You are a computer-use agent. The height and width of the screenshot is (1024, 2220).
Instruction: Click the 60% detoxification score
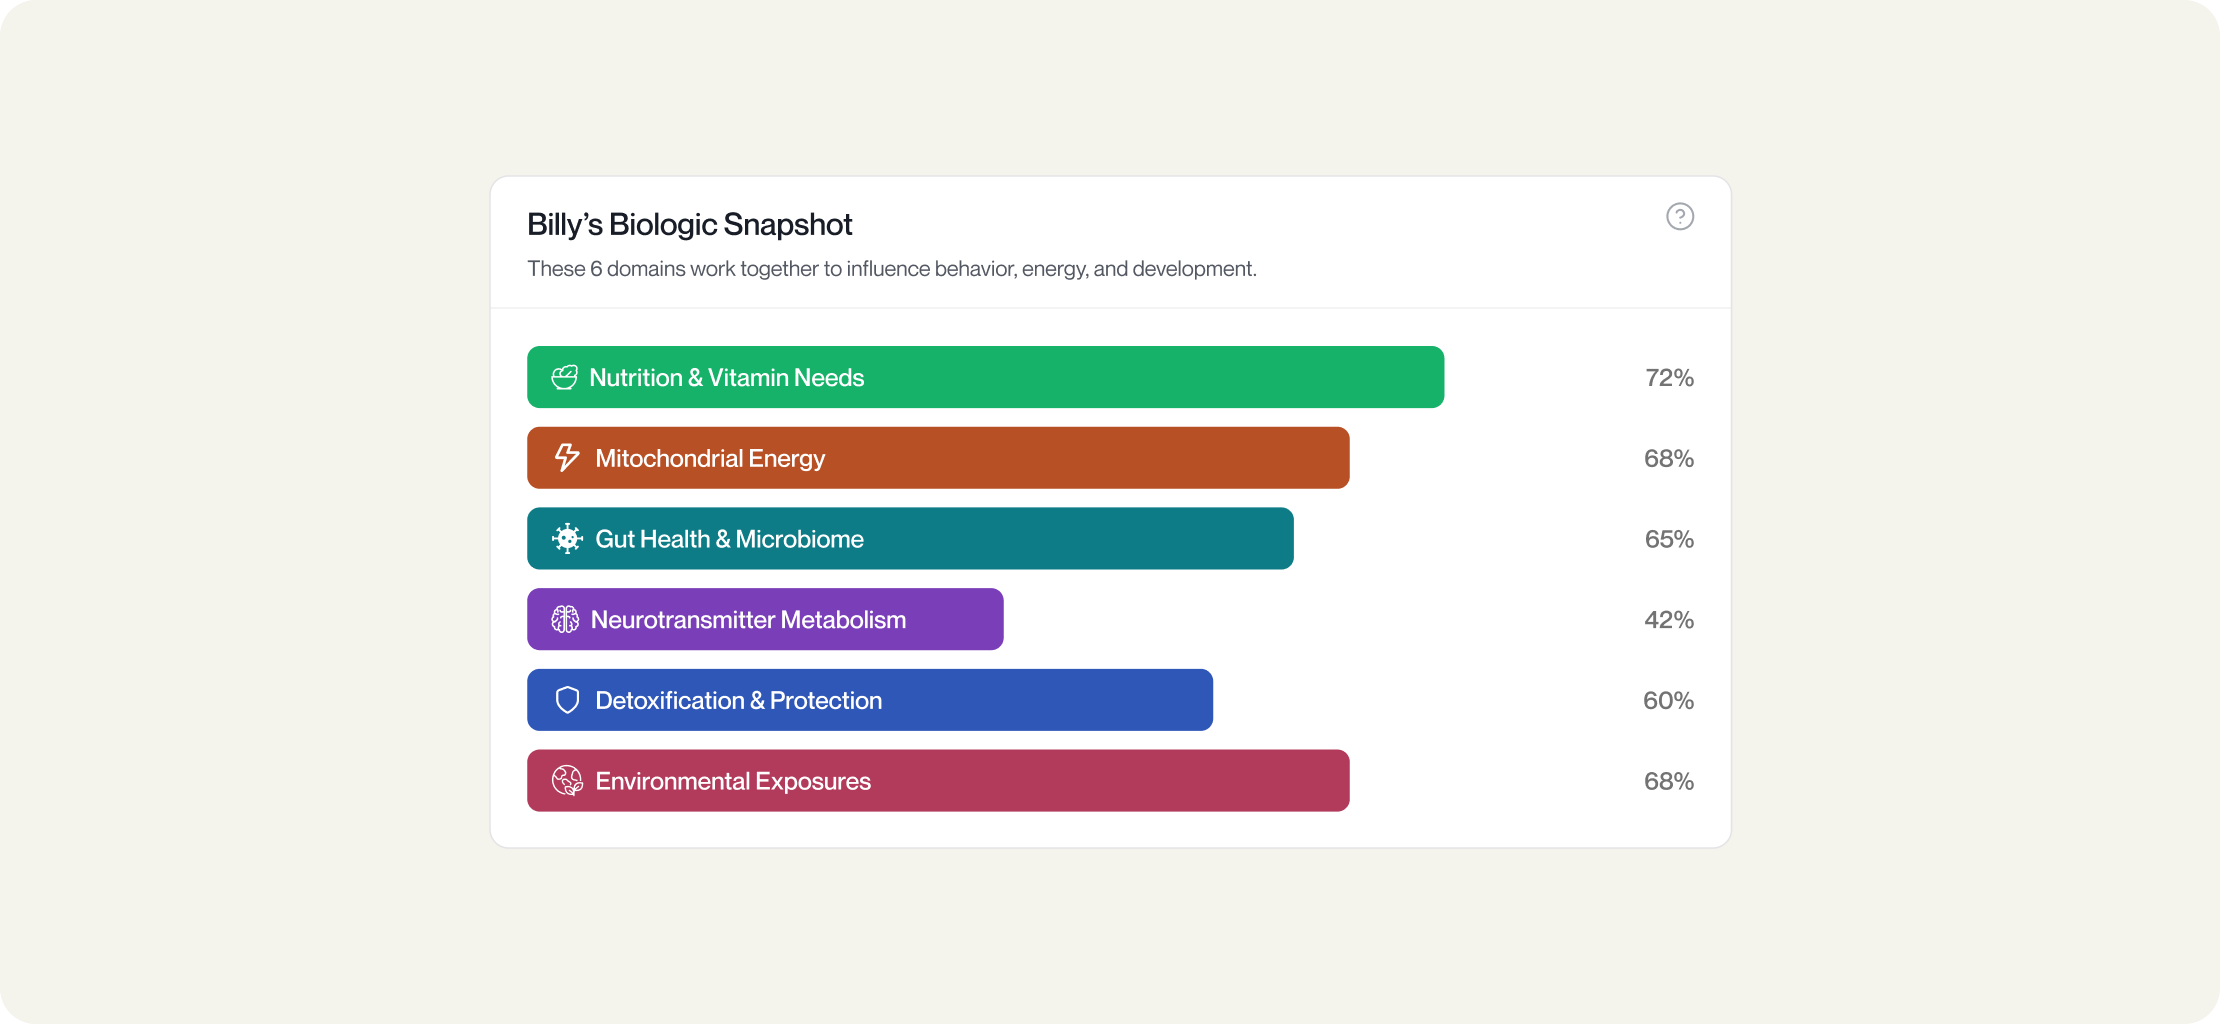click(x=1668, y=701)
